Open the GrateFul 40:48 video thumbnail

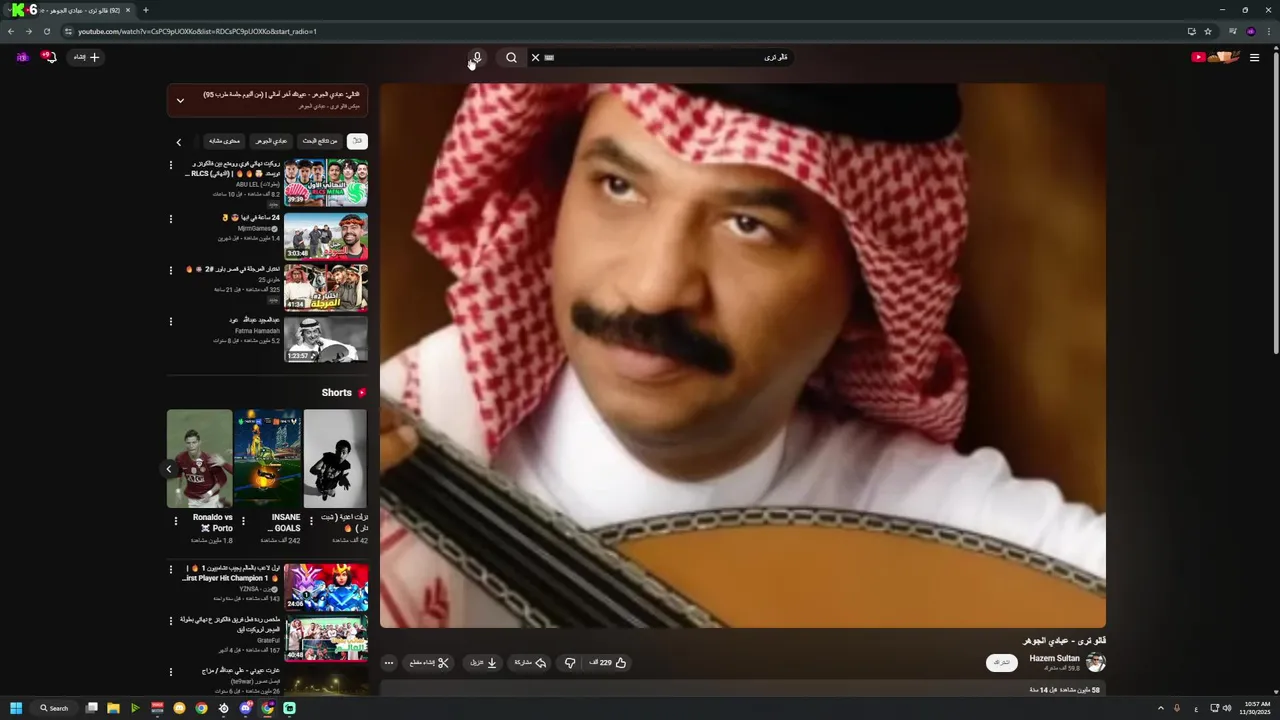click(326, 639)
